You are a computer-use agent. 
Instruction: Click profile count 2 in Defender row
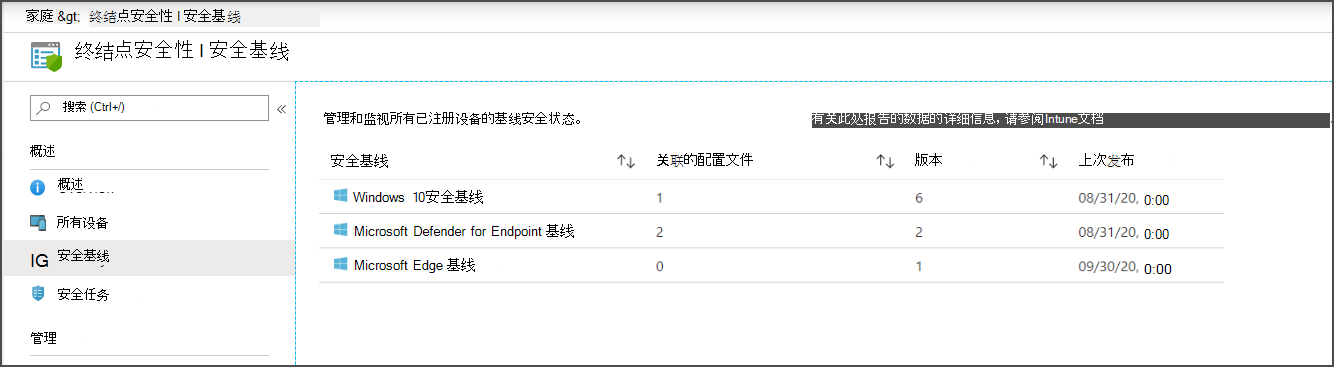coord(660,231)
